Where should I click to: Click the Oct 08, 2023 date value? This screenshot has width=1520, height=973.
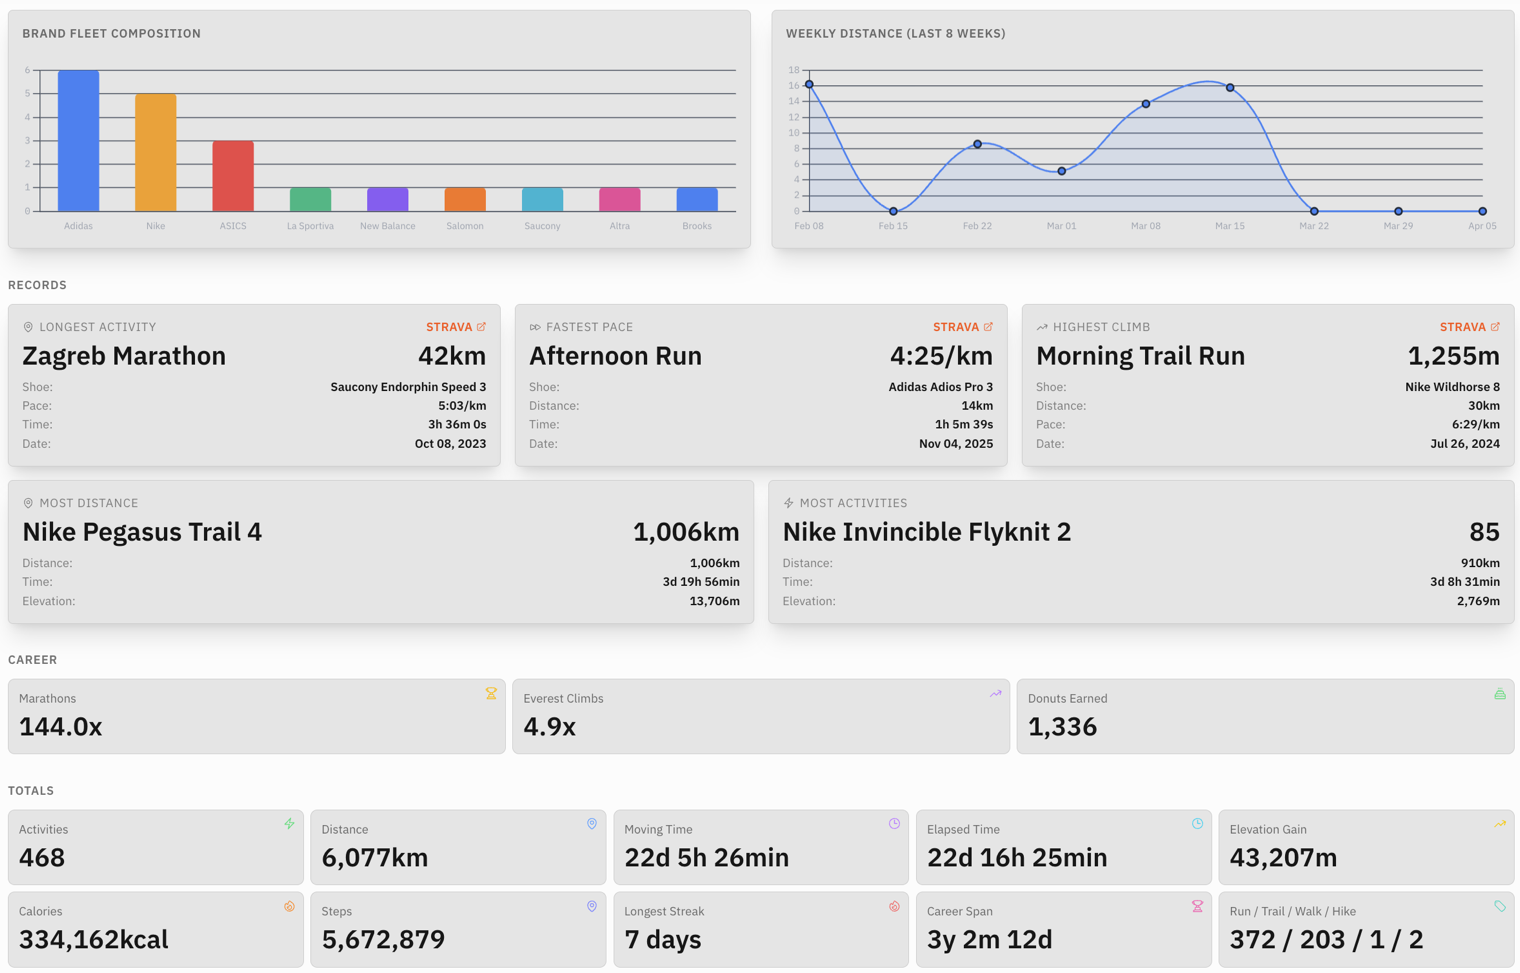pyautogui.click(x=450, y=444)
